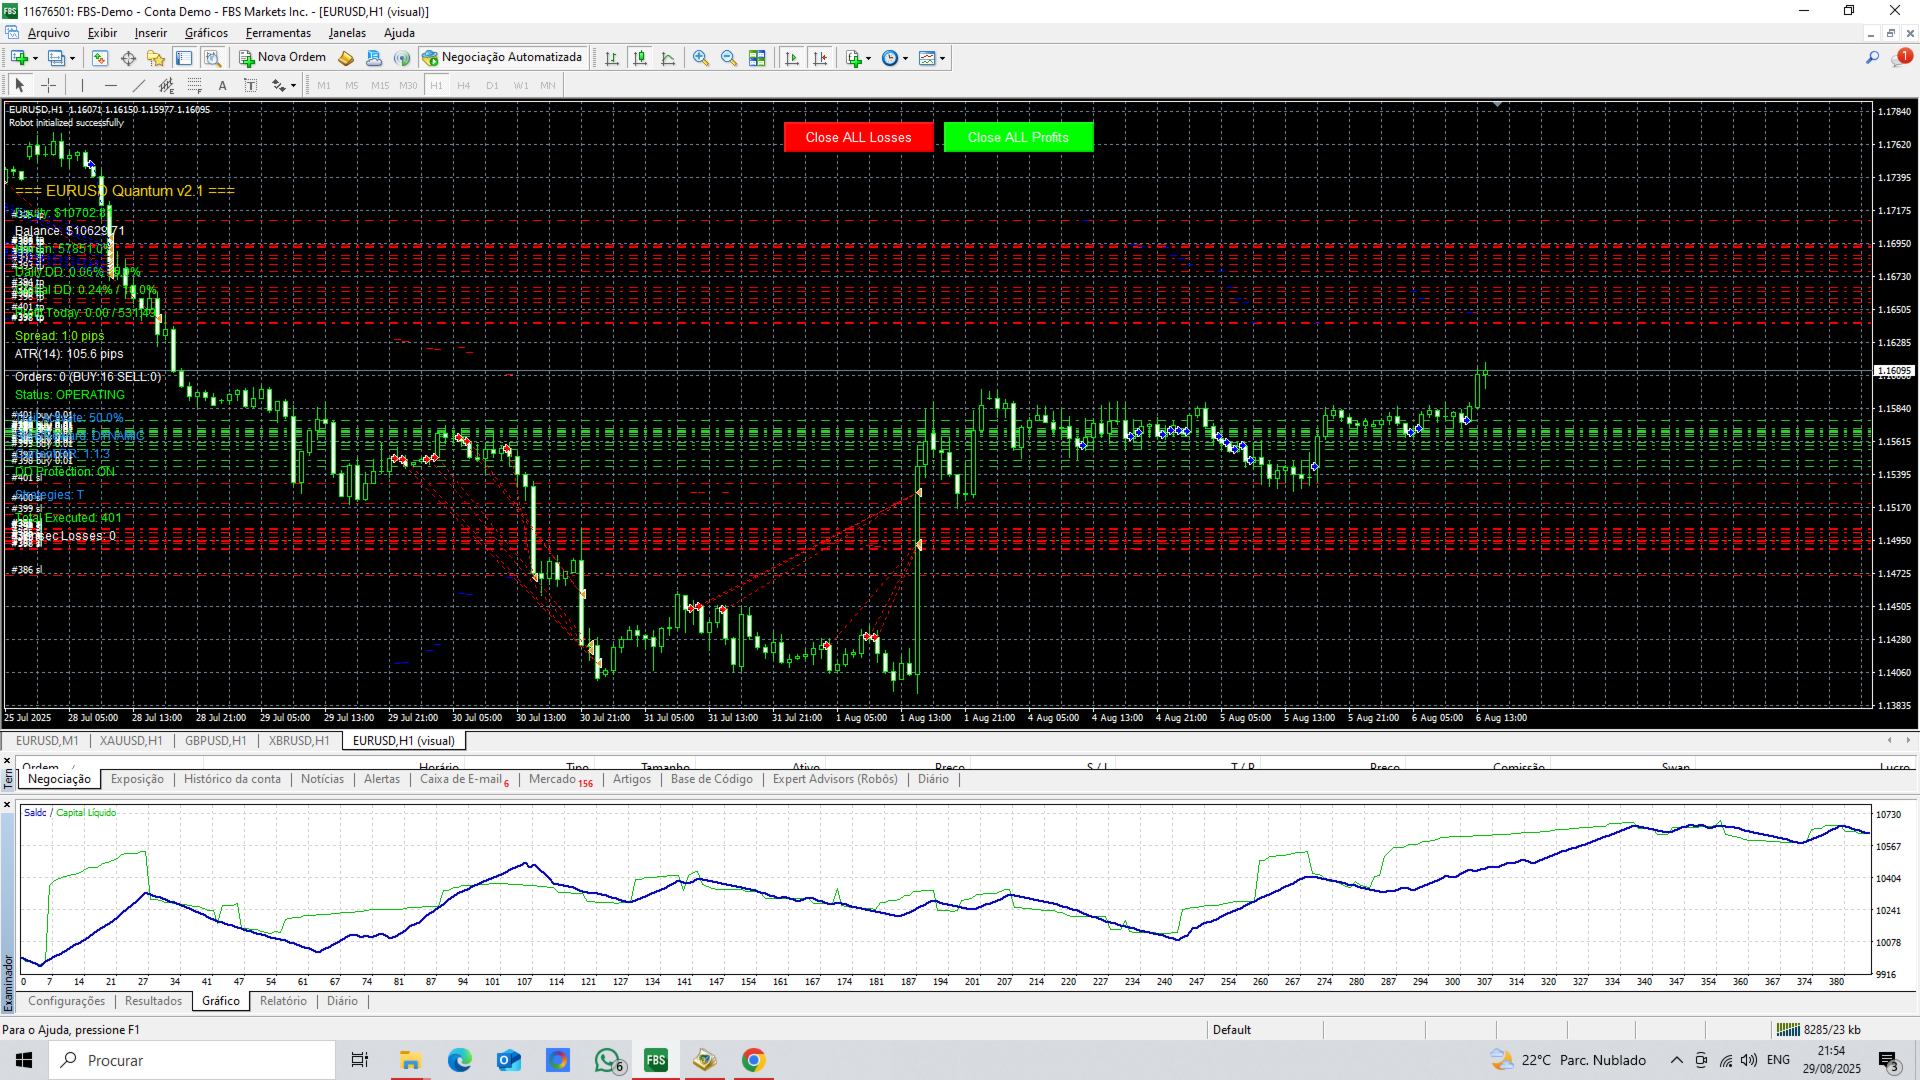Toggle the Terminal panel icon
Viewport: 1920px width, 1080px height.
(x=184, y=58)
